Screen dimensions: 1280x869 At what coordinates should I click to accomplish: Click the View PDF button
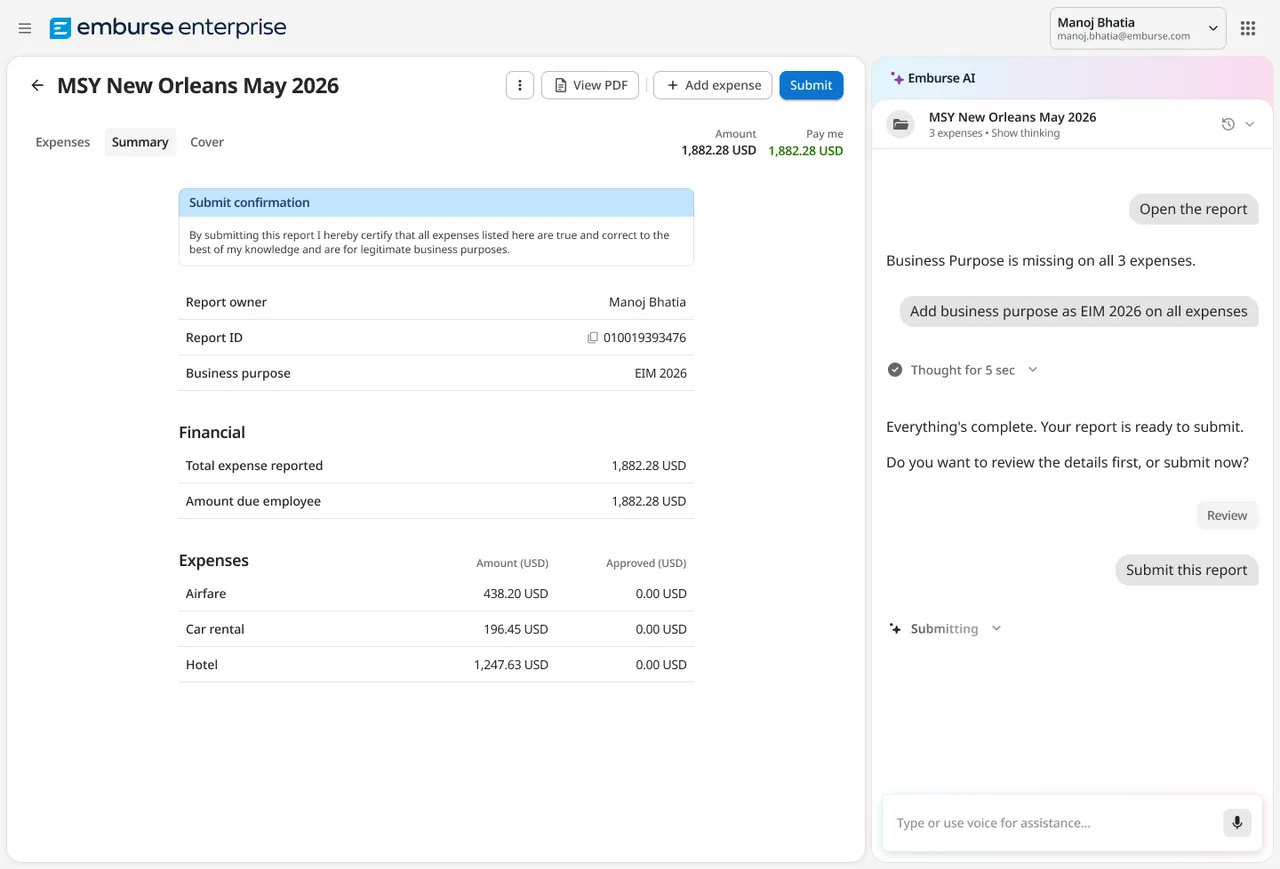[x=590, y=85]
